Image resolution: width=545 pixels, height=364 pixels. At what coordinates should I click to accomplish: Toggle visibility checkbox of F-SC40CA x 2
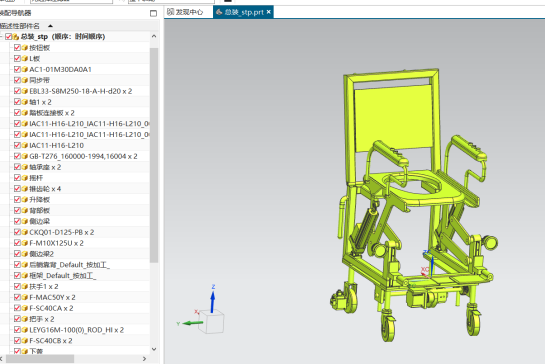point(17,308)
